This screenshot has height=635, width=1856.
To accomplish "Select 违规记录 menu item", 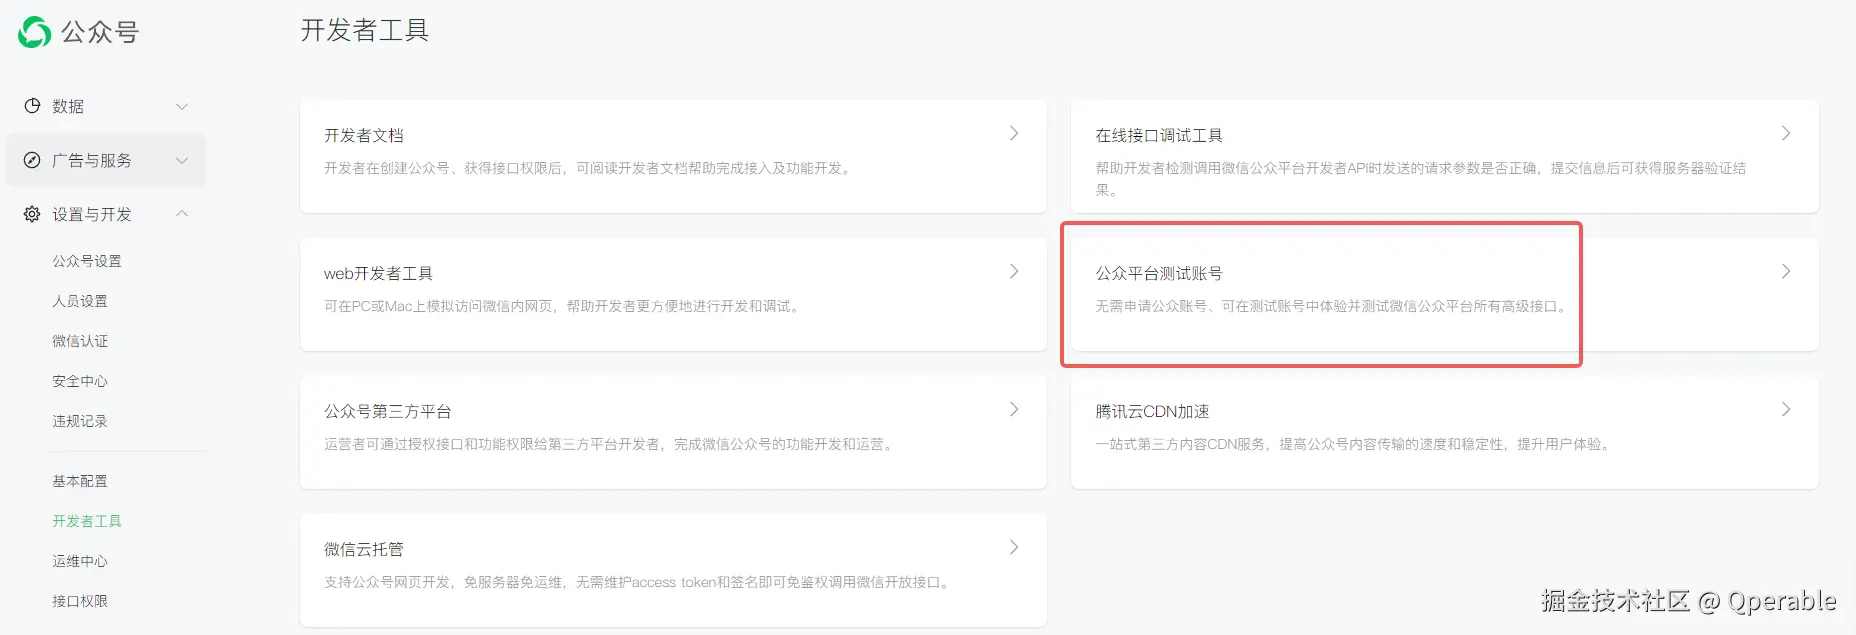I will 80,421.
